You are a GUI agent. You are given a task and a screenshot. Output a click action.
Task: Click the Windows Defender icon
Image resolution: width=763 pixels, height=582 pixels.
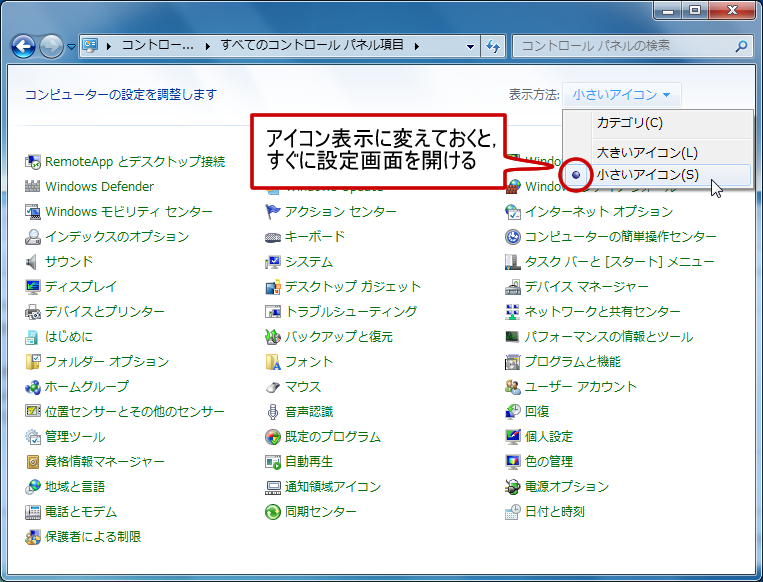[x=33, y=186]
